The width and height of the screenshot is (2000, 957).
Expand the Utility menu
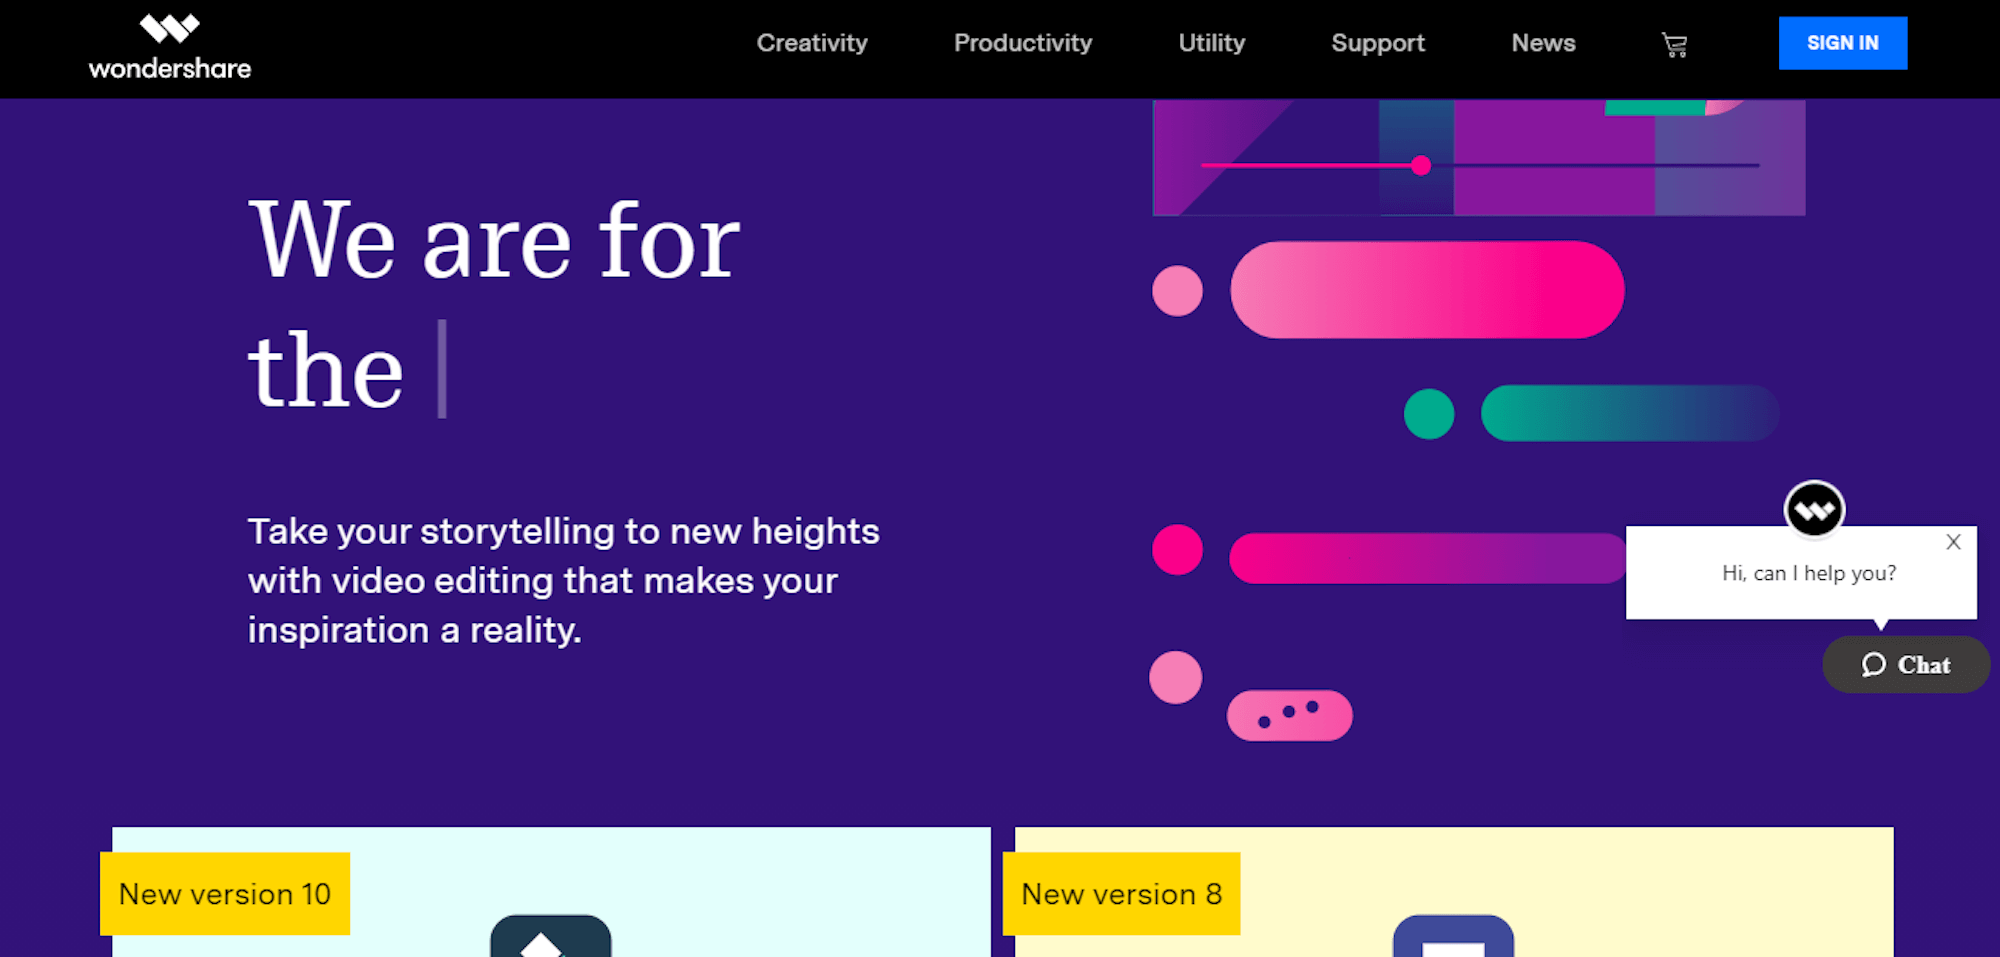point(1212,43)
